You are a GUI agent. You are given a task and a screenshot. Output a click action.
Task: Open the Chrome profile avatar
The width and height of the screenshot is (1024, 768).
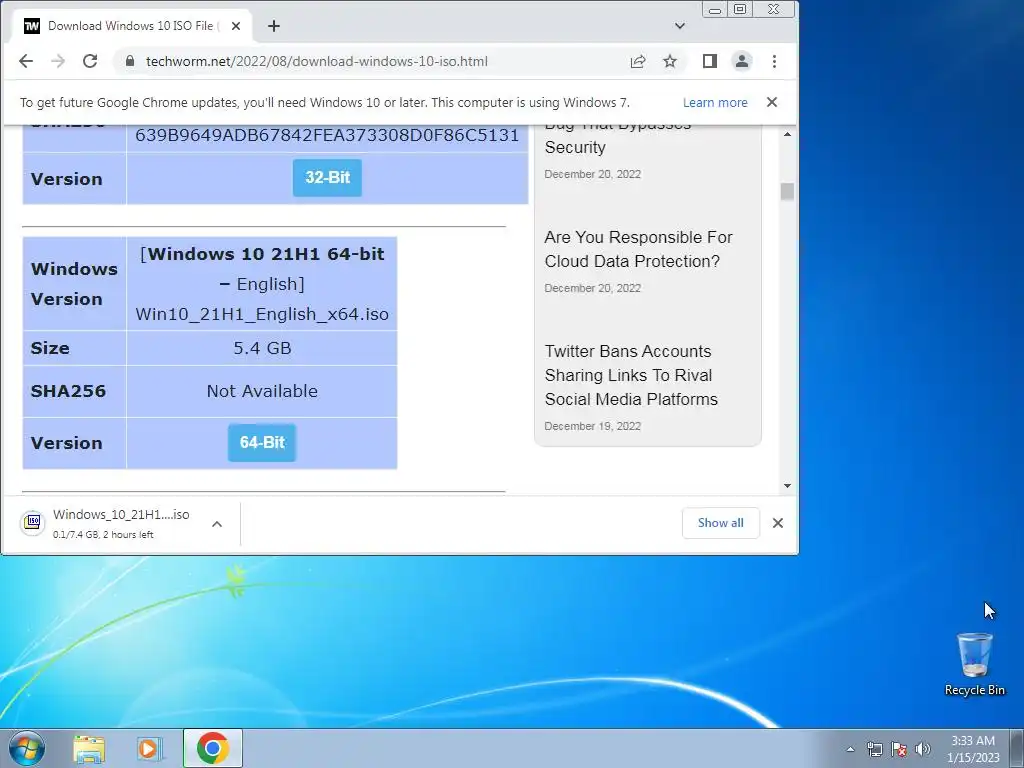pos(742,61)
